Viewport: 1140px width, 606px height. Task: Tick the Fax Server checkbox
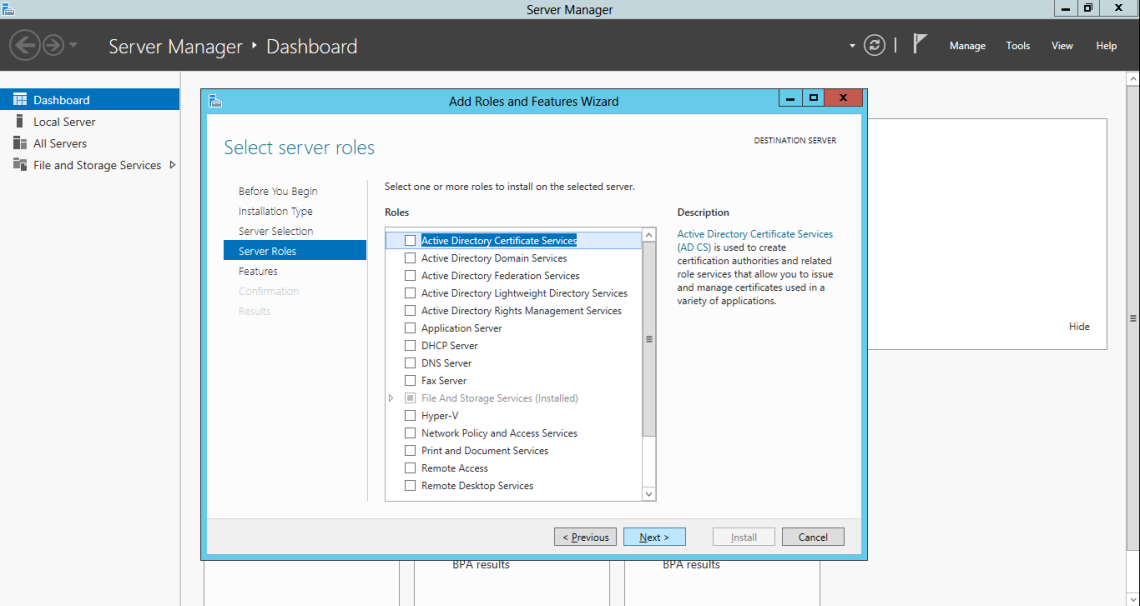410,380
